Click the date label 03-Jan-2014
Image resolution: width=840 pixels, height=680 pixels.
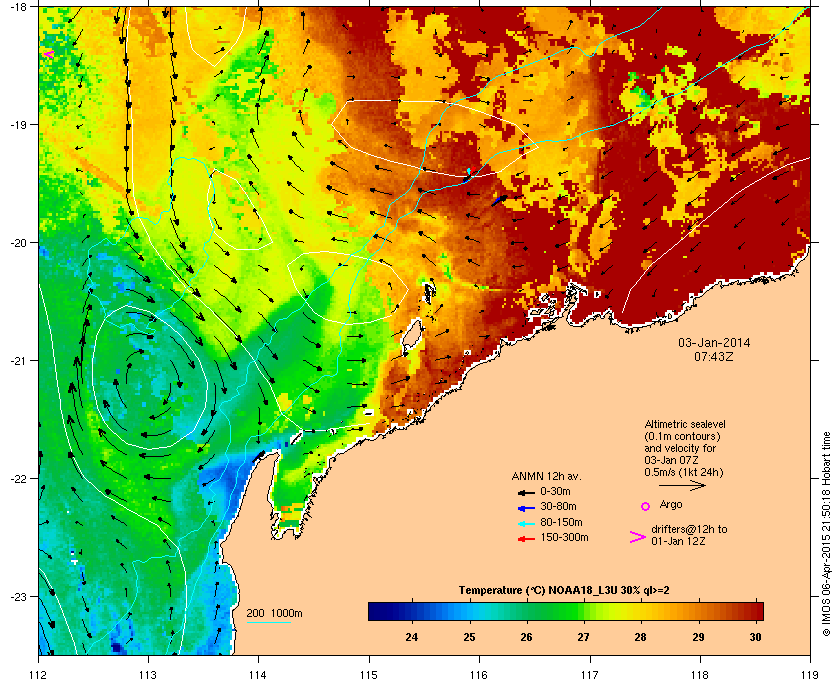(x=714, y=343)
